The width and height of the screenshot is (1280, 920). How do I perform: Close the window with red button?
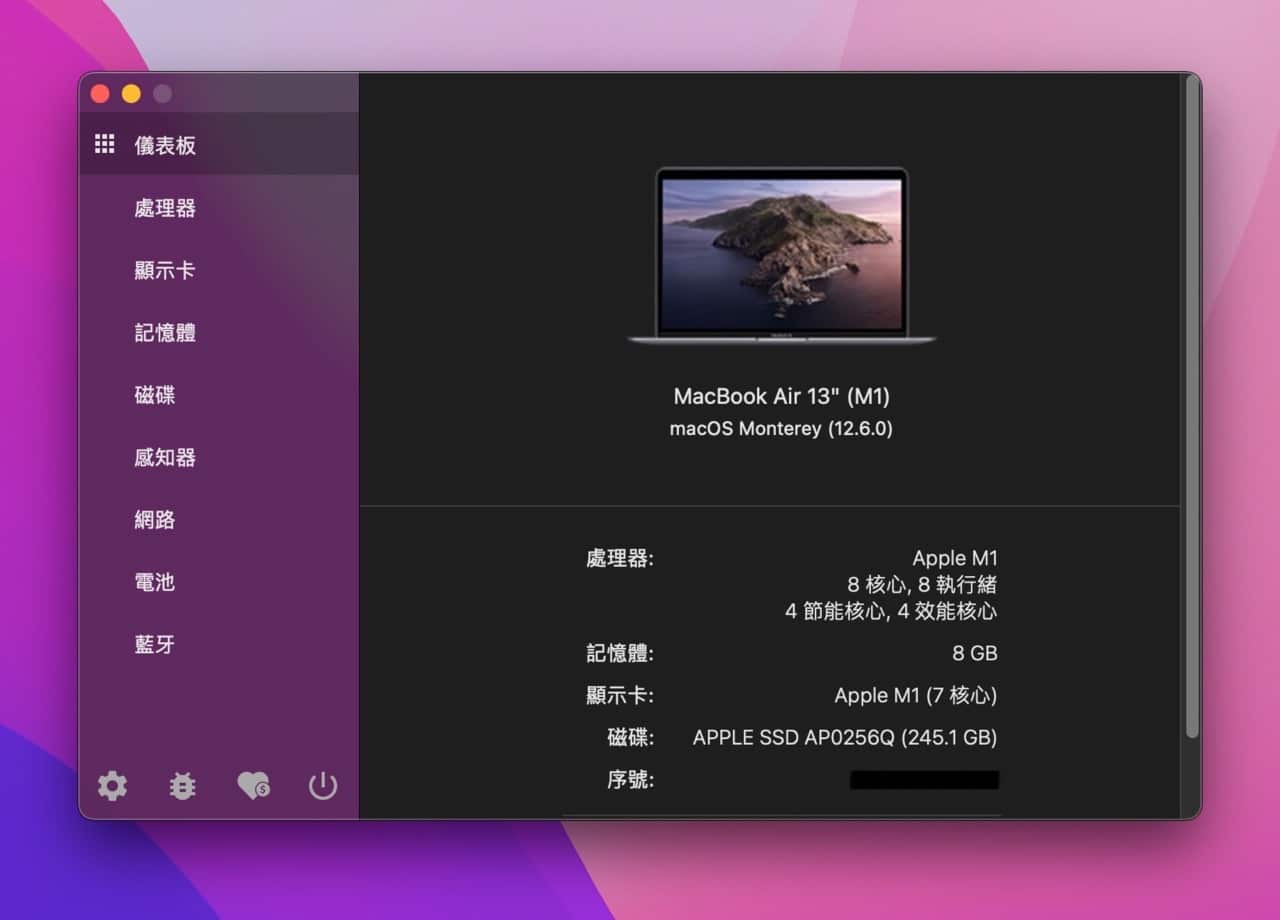pyautogui.click(x=100, y=94)
